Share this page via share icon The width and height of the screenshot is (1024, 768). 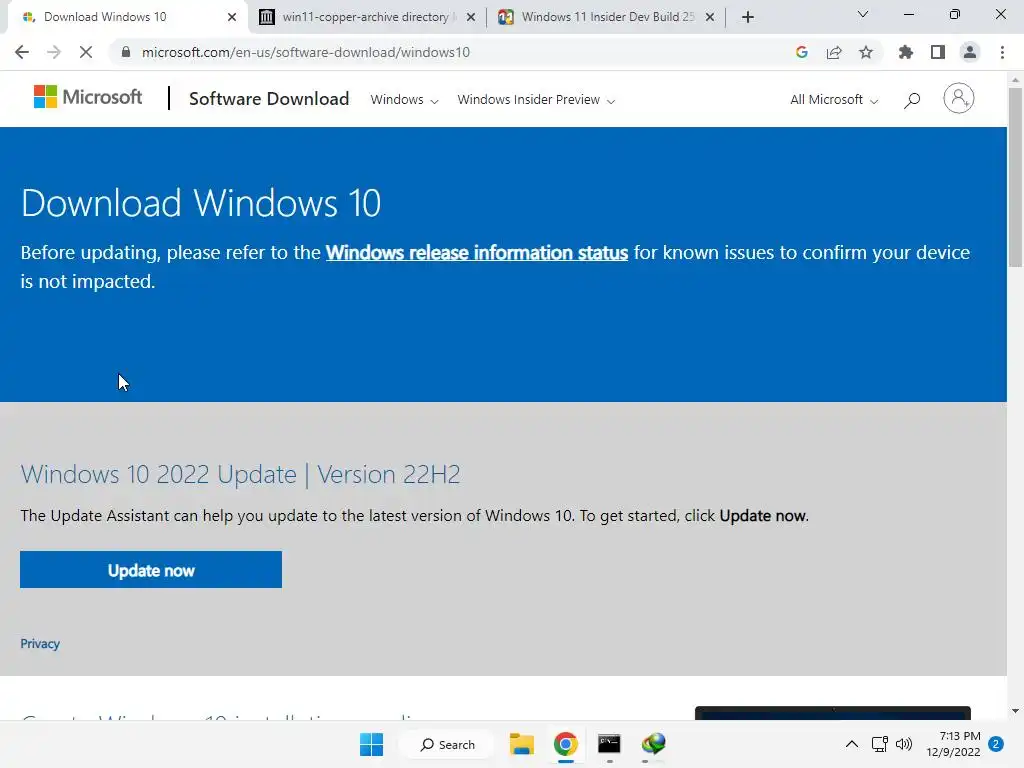pos(834,52)
